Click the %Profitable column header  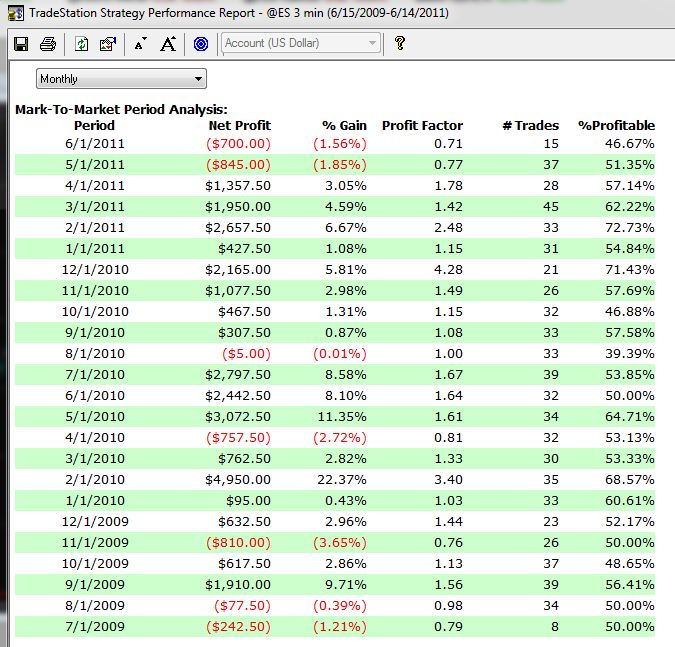[x=616, y=126]
